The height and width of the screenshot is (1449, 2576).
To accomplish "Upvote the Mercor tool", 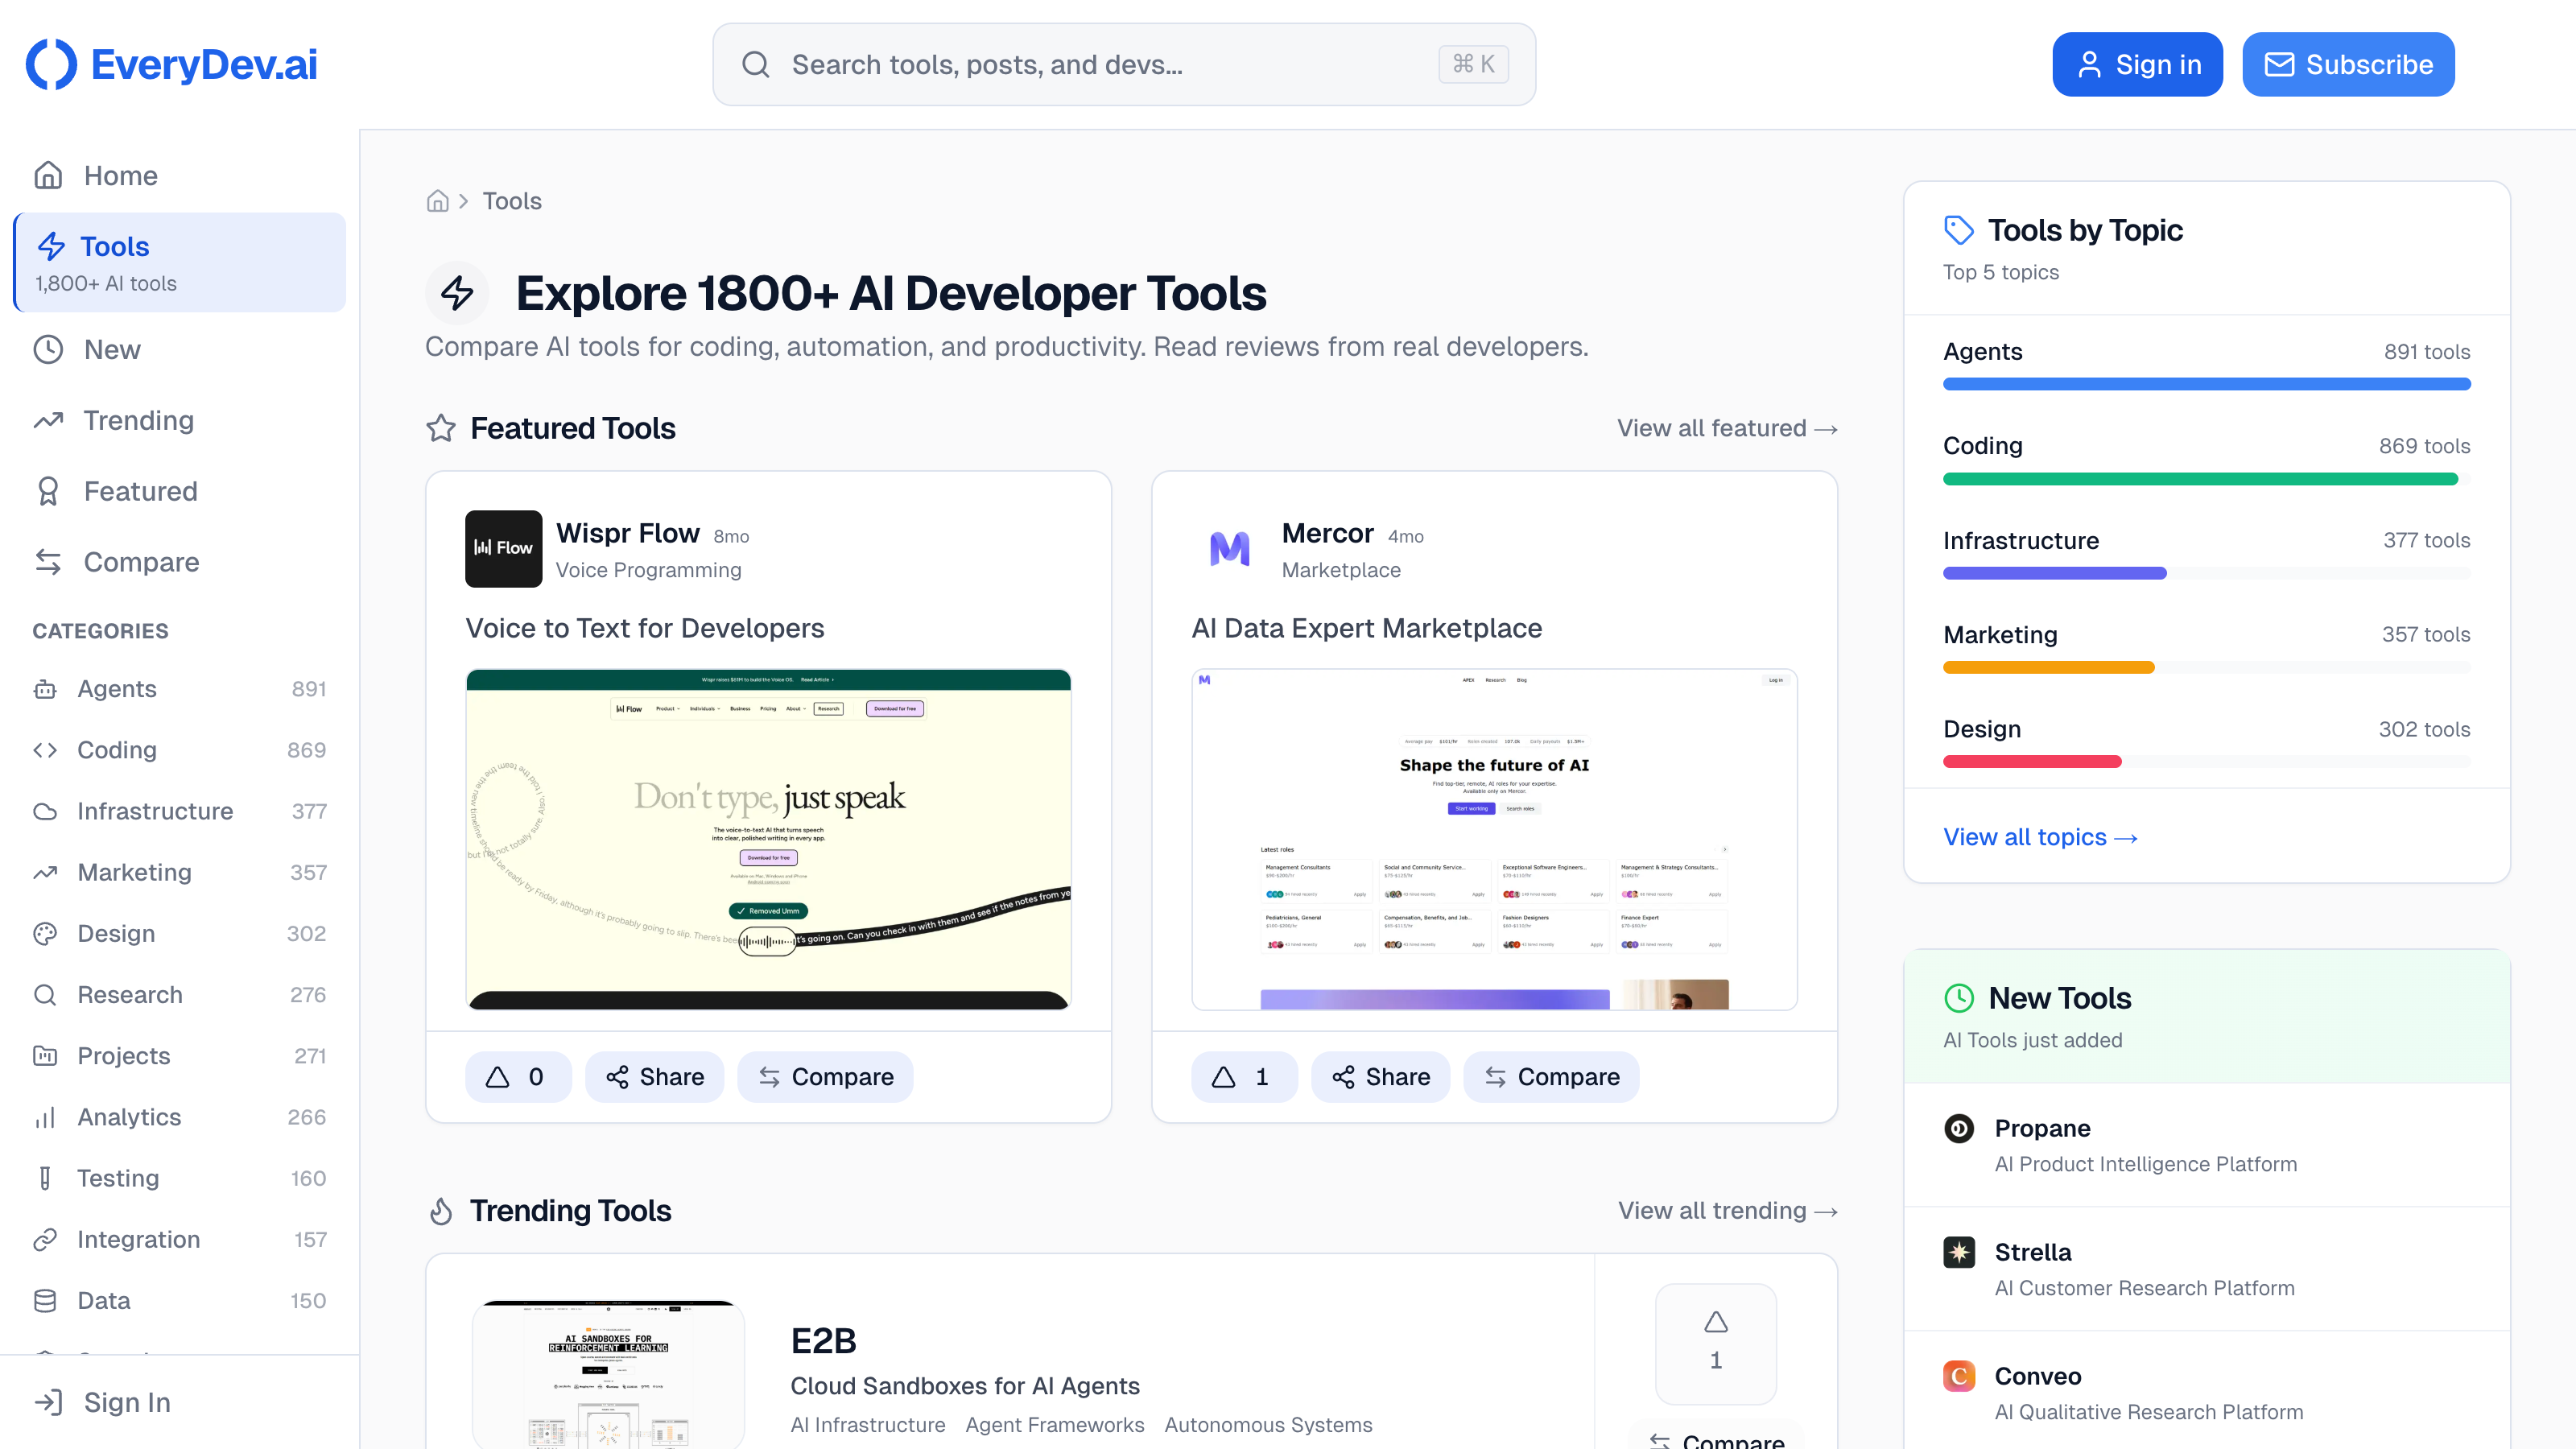I will [x=1243, y=1076].
